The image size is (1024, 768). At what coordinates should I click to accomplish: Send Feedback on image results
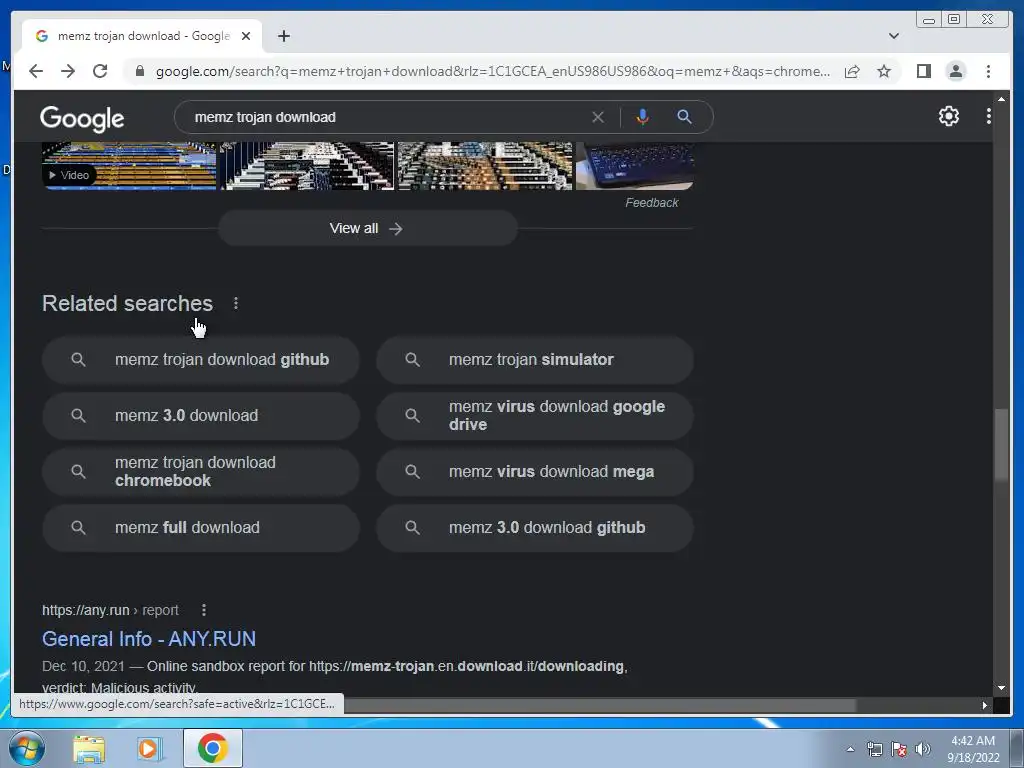[x=652, y=202]
